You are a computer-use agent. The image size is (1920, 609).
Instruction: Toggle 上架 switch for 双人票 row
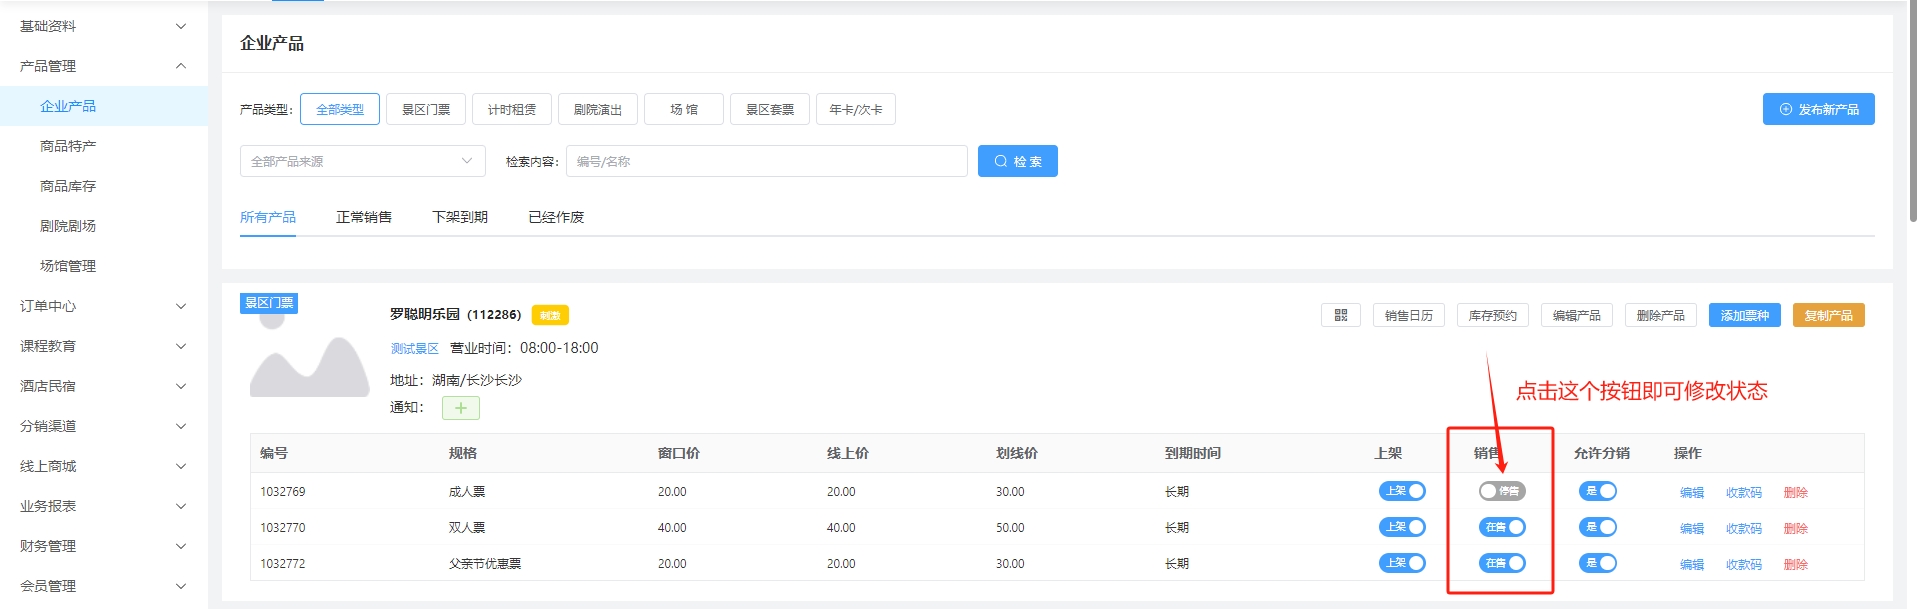coord(1402,527)
